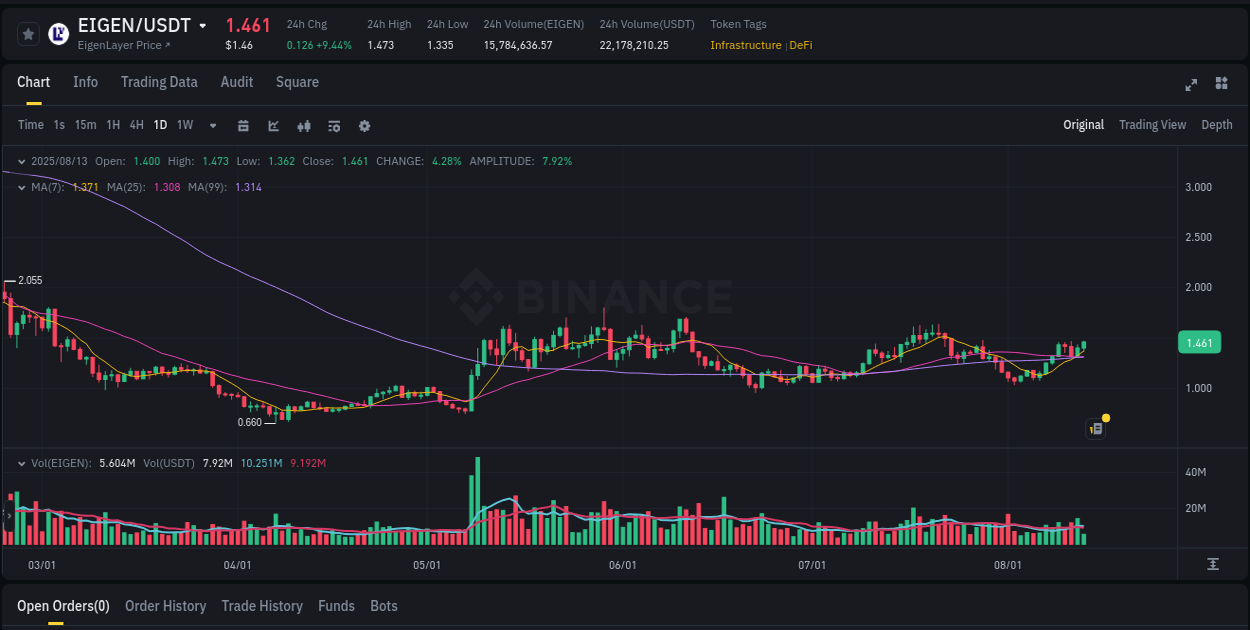This screenshot has width=1250, height=630.
Task: Open the technical indicators icon
Action: (x=333, y=126)
